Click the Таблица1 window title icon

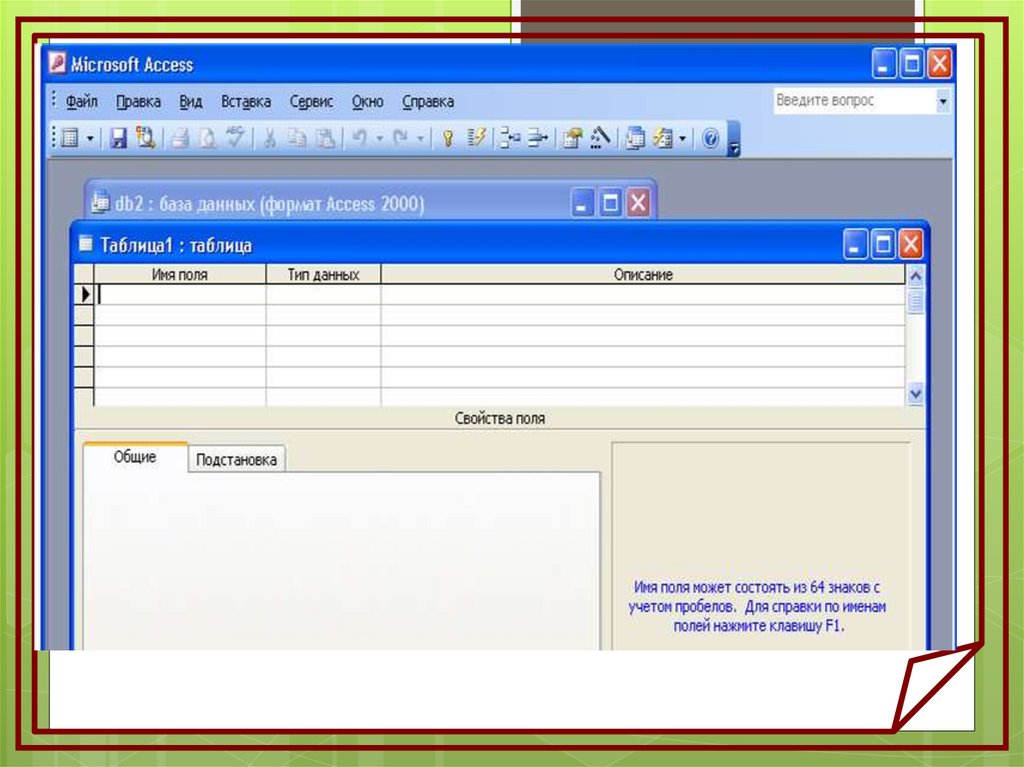tap(86, 244)
